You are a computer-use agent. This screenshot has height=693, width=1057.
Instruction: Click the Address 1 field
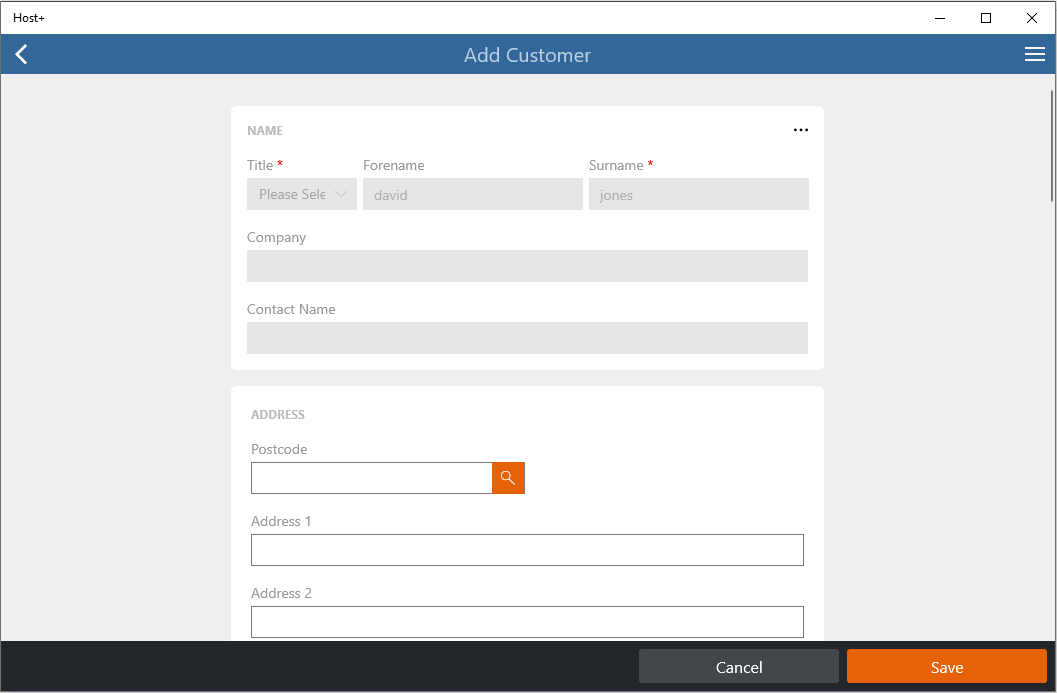(x=527, y=550)
